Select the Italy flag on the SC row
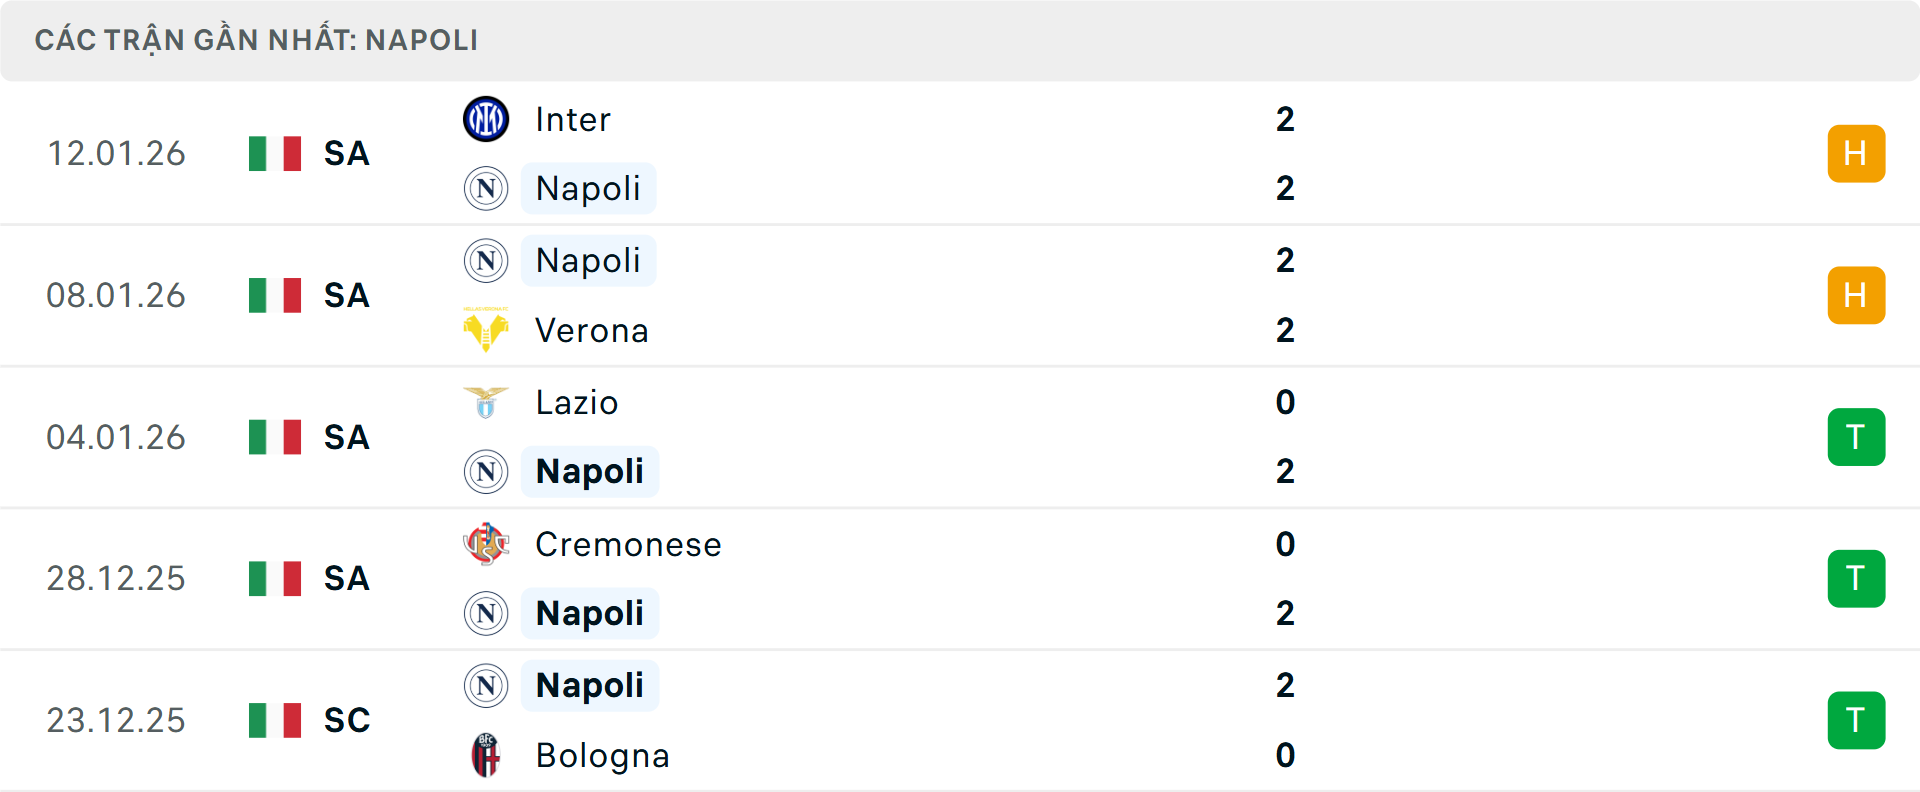Screen dimensions: 1920x792 click(x=275, y=720)
